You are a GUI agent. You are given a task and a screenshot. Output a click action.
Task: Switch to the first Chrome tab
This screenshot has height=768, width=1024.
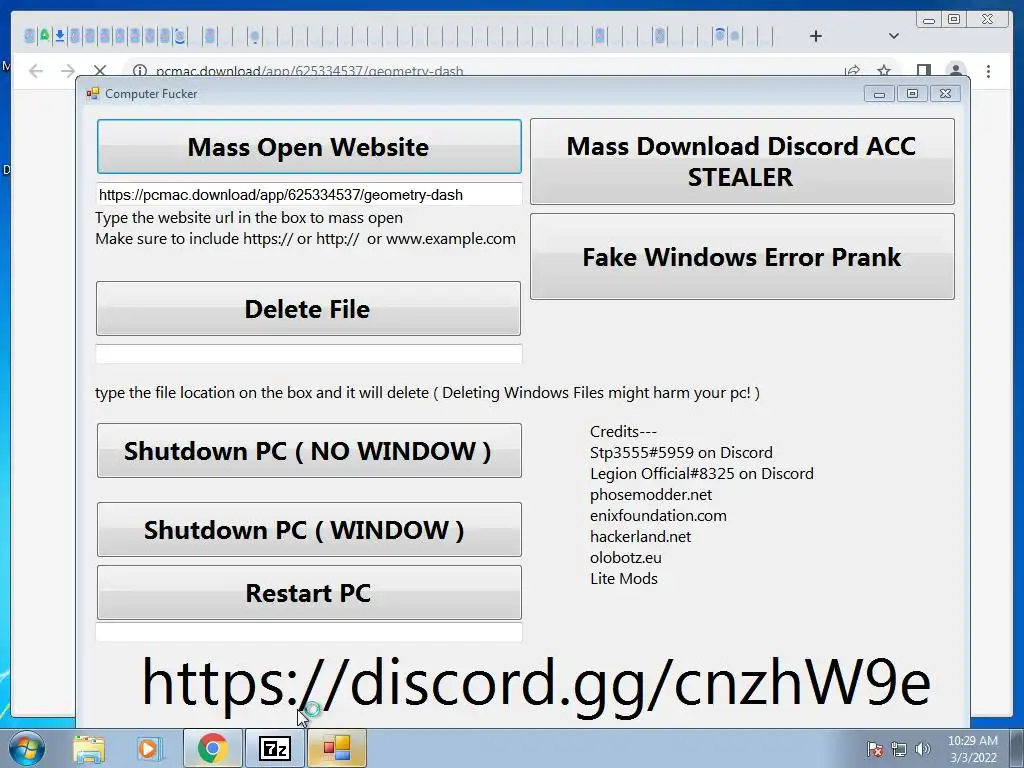tap(29, 35)
